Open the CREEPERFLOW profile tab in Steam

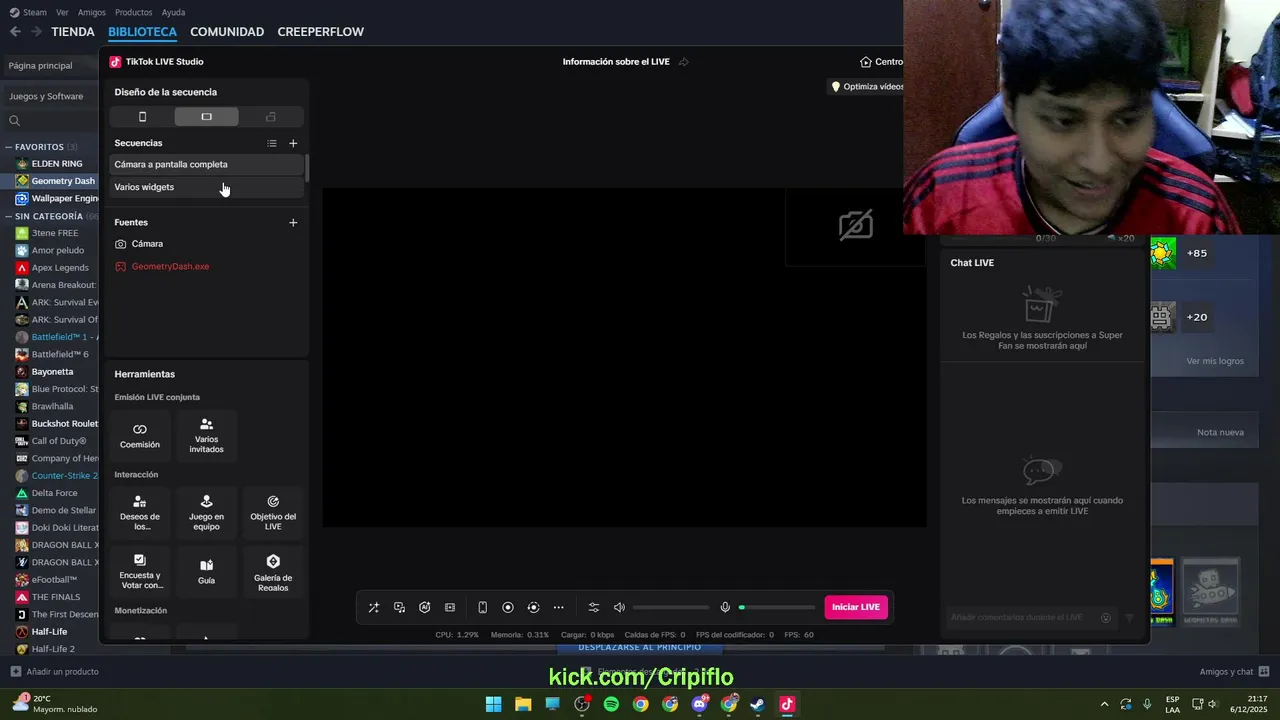320,32
